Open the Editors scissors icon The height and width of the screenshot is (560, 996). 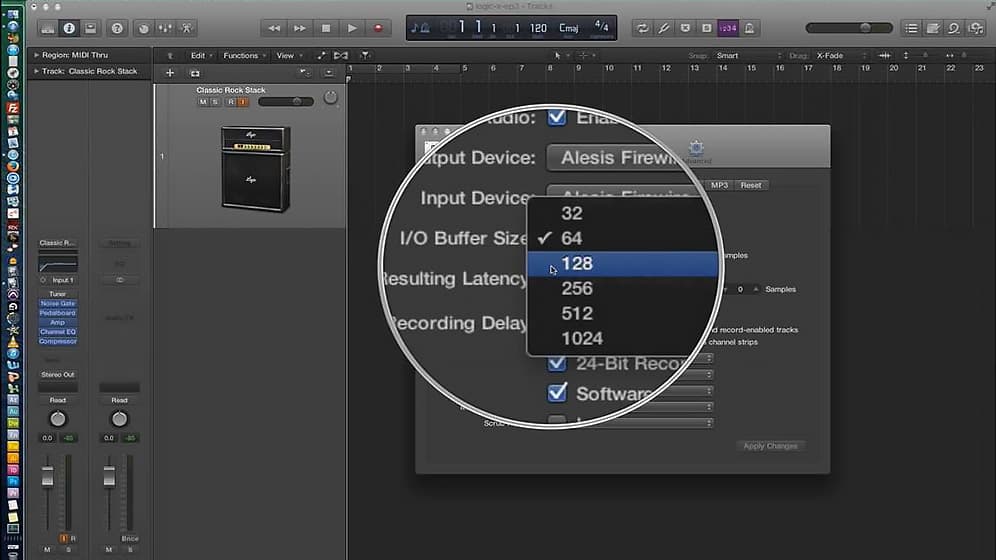[187, 28]
